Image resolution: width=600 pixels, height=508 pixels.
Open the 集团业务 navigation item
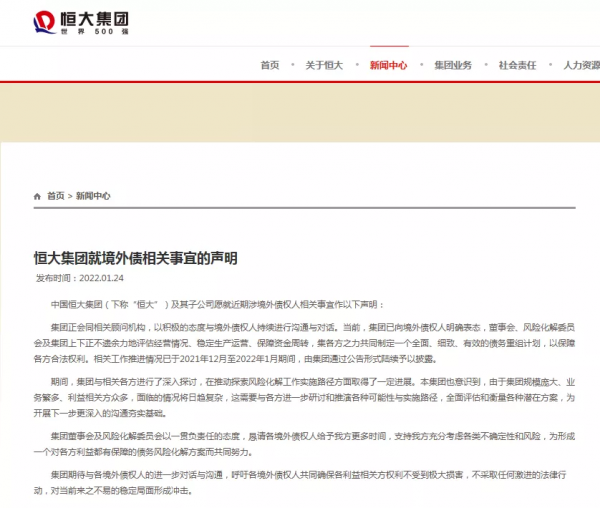click(453, 65)
